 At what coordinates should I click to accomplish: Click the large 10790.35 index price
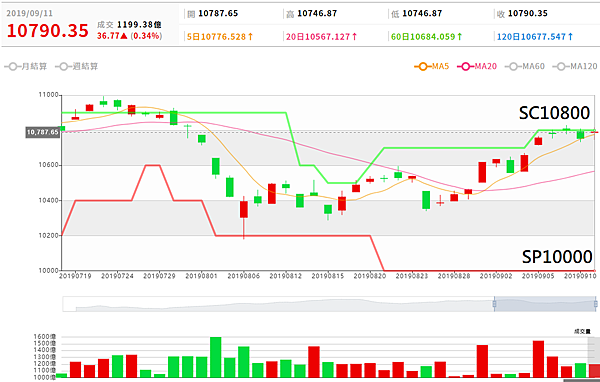[47, 31]
